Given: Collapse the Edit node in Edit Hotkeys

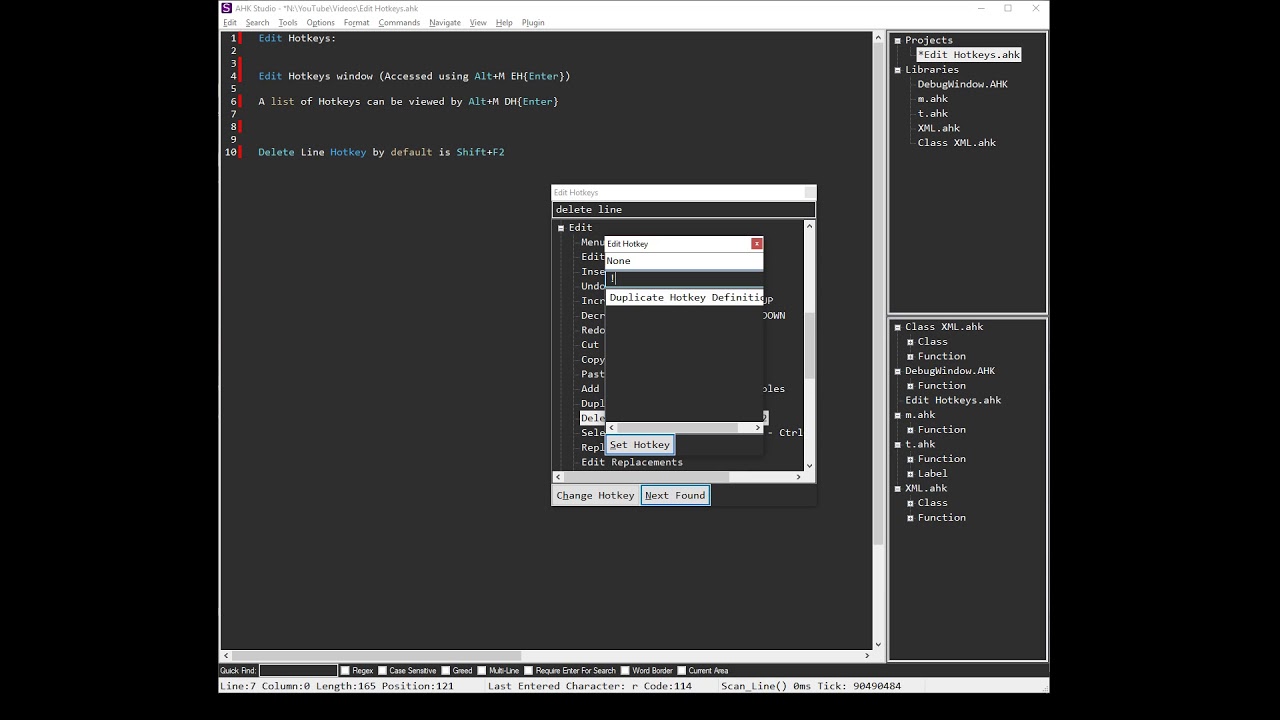Looking at the screenshot, I should click(x=561, y=228).
